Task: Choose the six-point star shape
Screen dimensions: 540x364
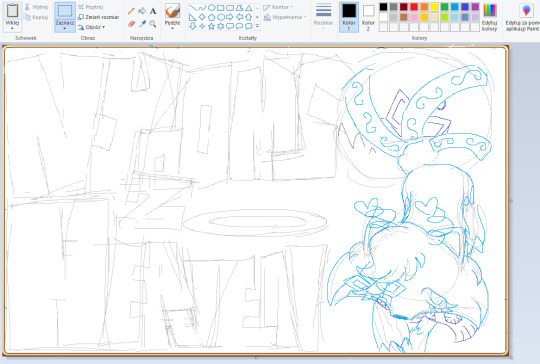Action: coord(221,26)
